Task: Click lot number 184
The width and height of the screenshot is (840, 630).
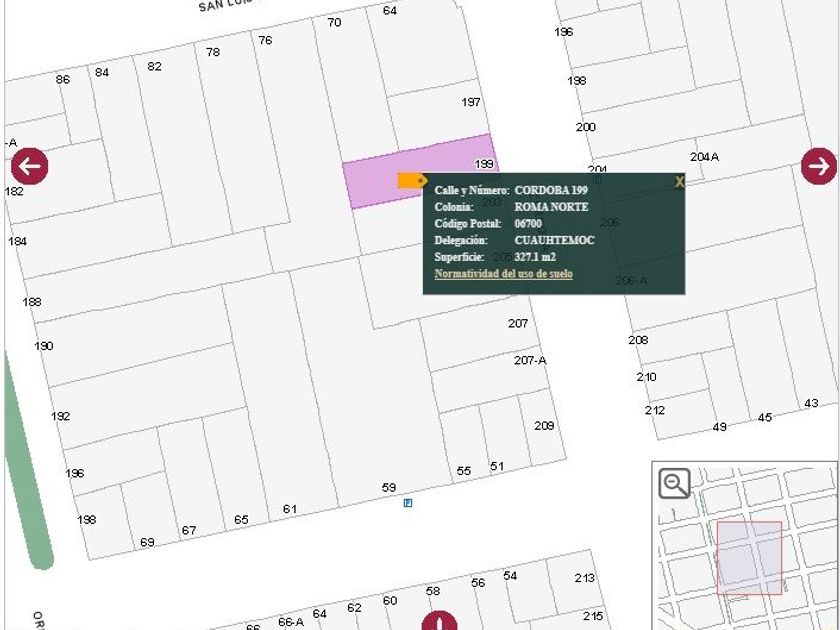Action: point(17,241)
